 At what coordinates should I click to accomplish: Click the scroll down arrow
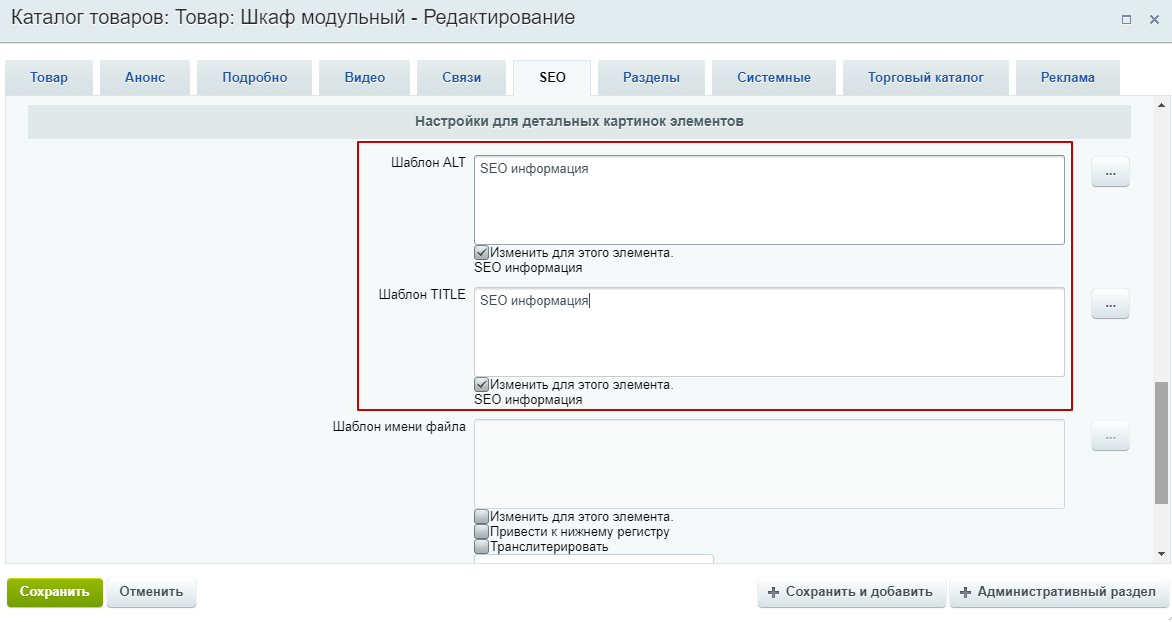point(1161,554)
